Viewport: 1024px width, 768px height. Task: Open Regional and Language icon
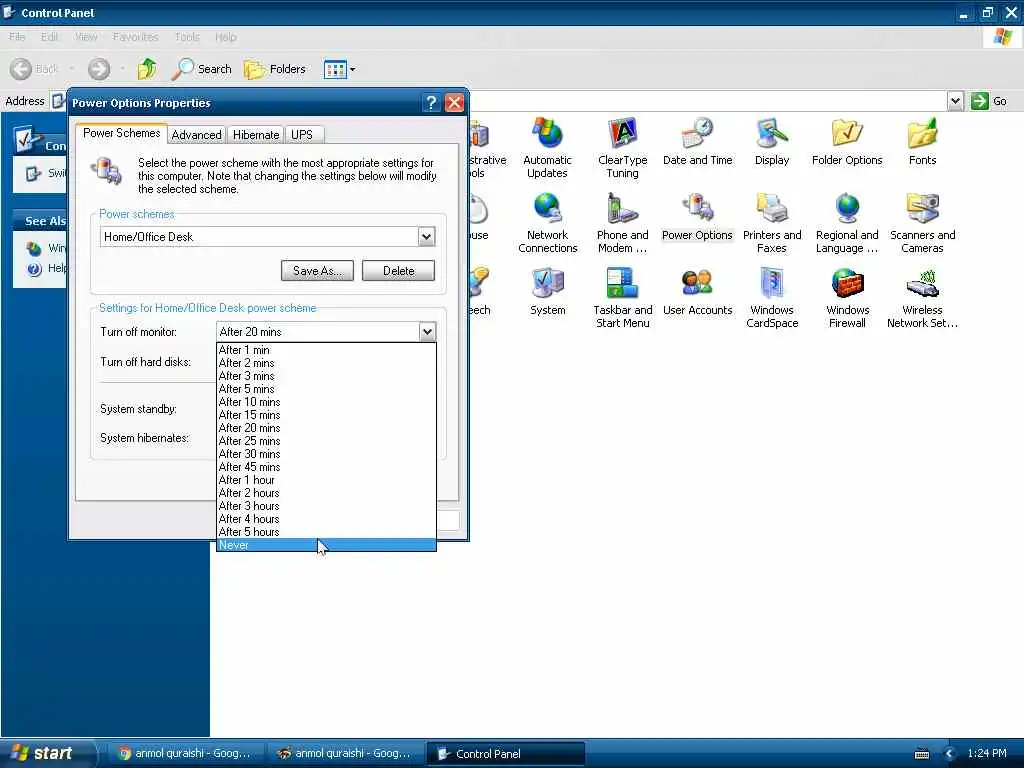(847, 223)
